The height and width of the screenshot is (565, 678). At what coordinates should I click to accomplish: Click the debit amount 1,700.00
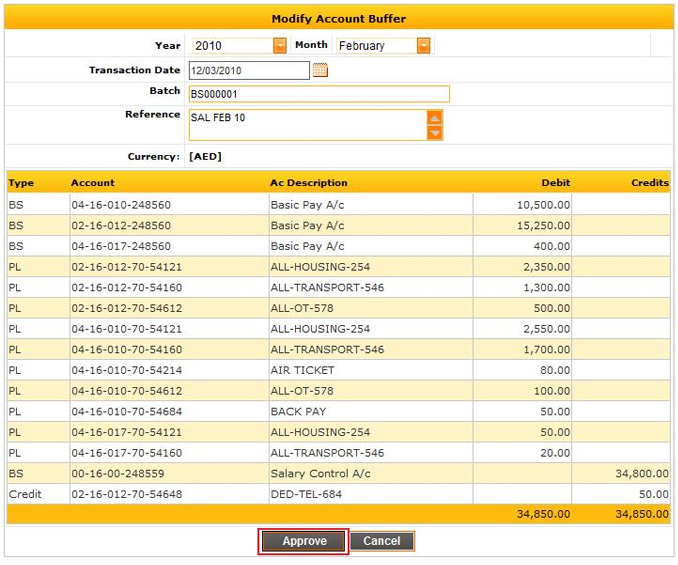click(547, 350)
